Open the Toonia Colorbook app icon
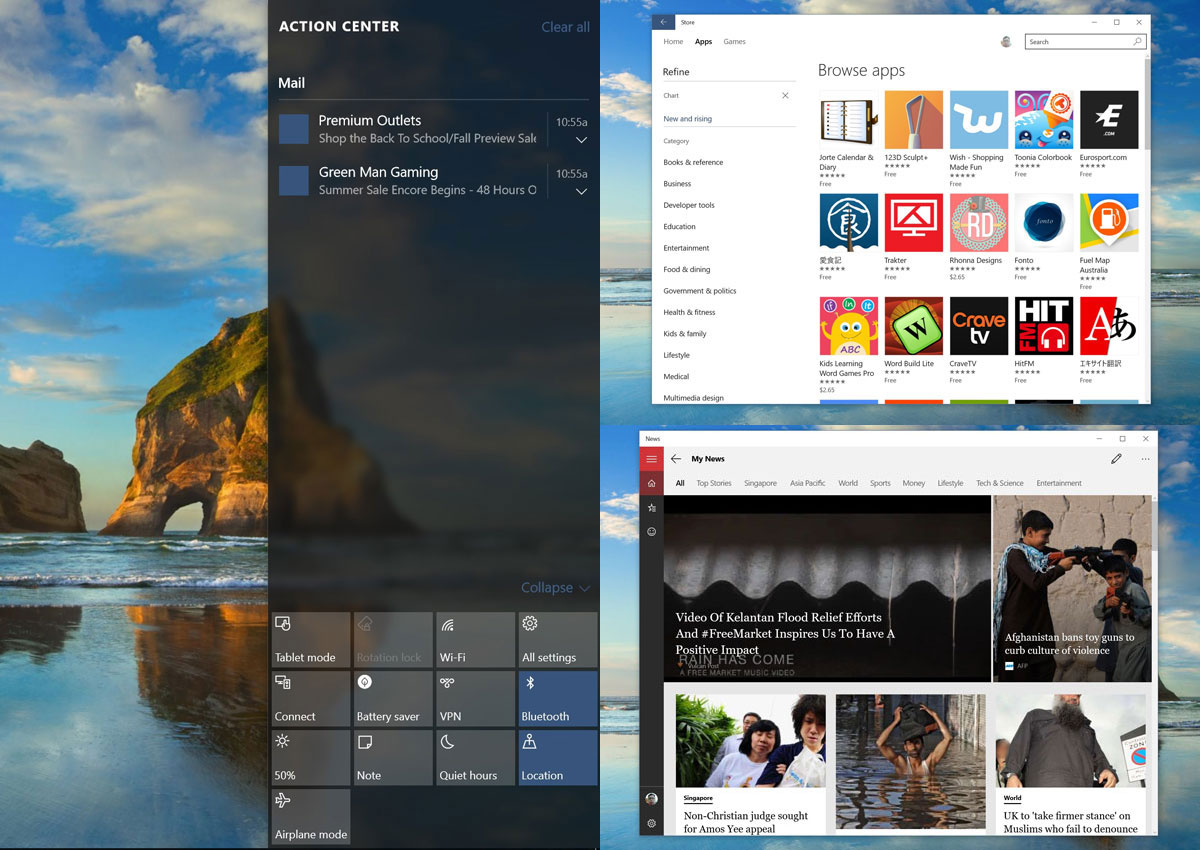 (x=1044, y=120)
